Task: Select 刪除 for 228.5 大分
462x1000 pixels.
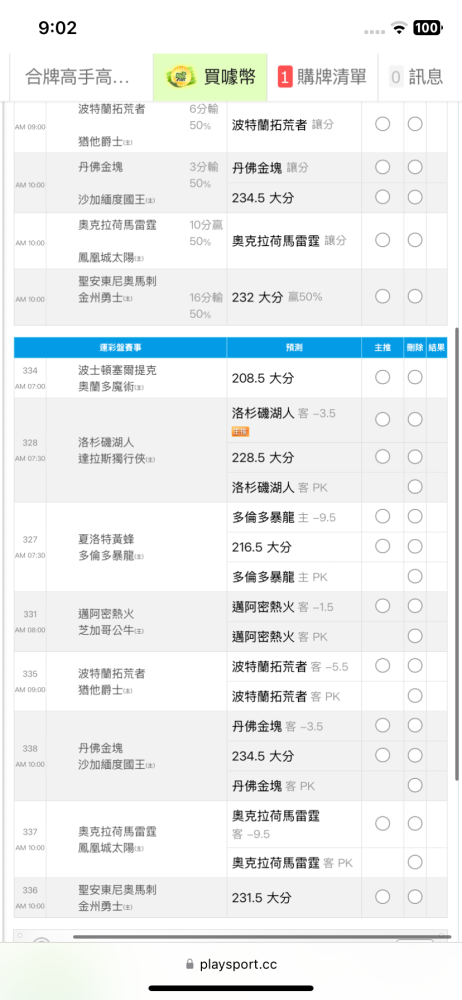Action: click(x=415, y=457)
